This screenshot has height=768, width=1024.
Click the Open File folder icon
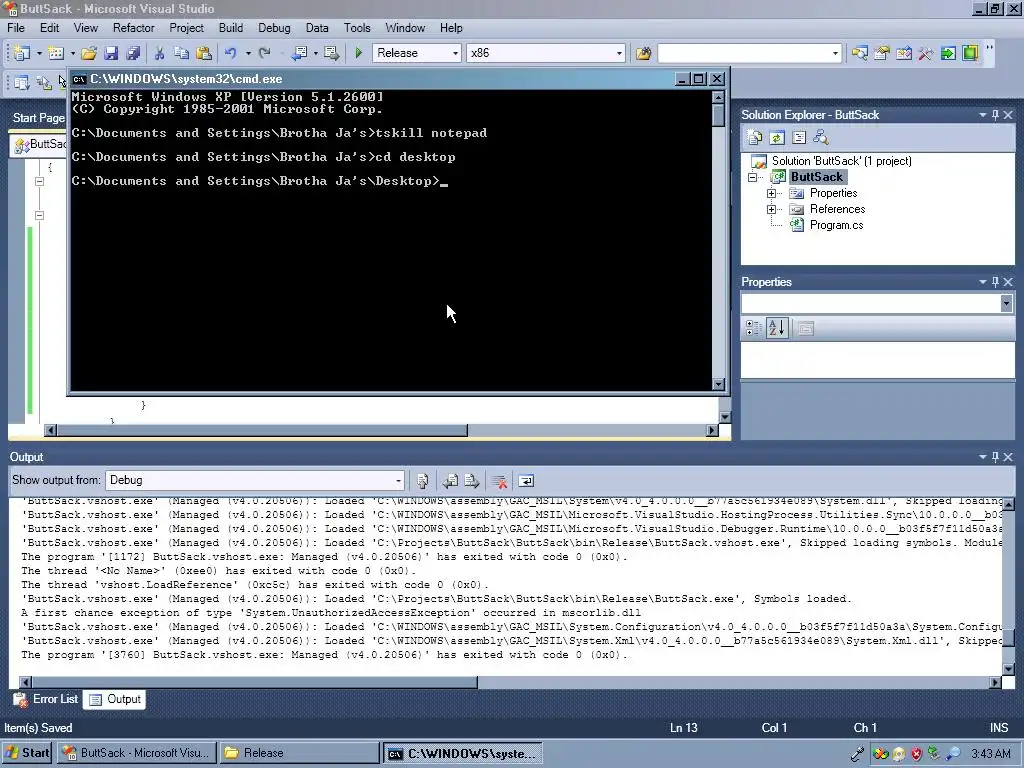pyautogui.click(x=89, y=53)
